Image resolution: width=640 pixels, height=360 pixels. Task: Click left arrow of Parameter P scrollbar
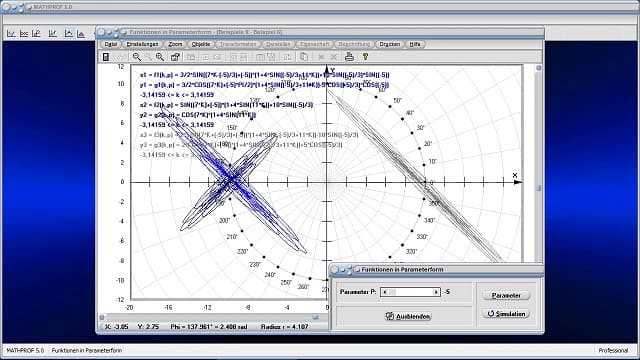(x=384, y=292)
